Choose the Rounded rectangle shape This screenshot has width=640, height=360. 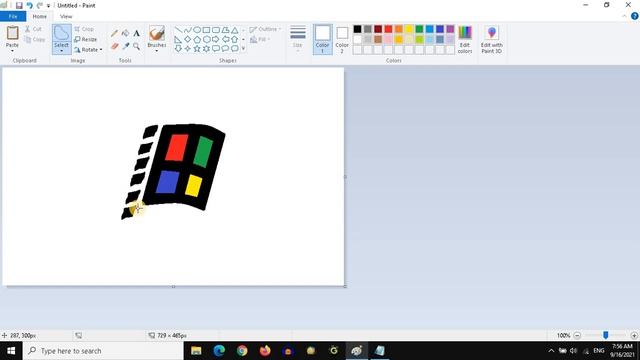(x=216, y=30)
